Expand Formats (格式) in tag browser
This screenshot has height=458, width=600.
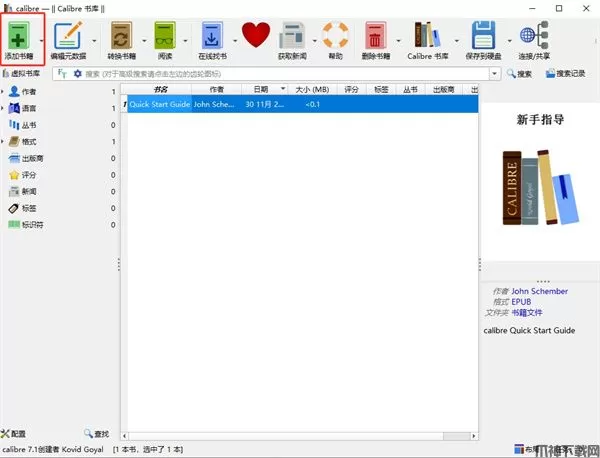click(x=2, y=142)
